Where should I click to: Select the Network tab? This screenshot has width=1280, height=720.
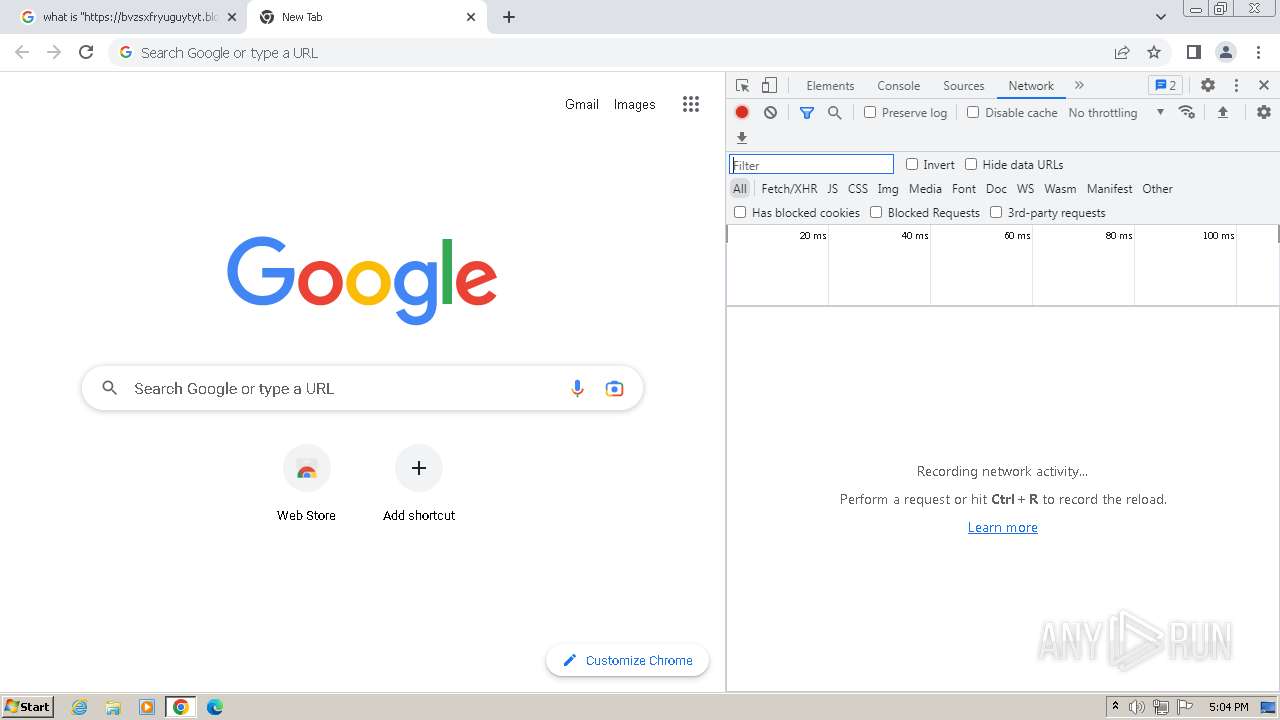click(1031, 86)
